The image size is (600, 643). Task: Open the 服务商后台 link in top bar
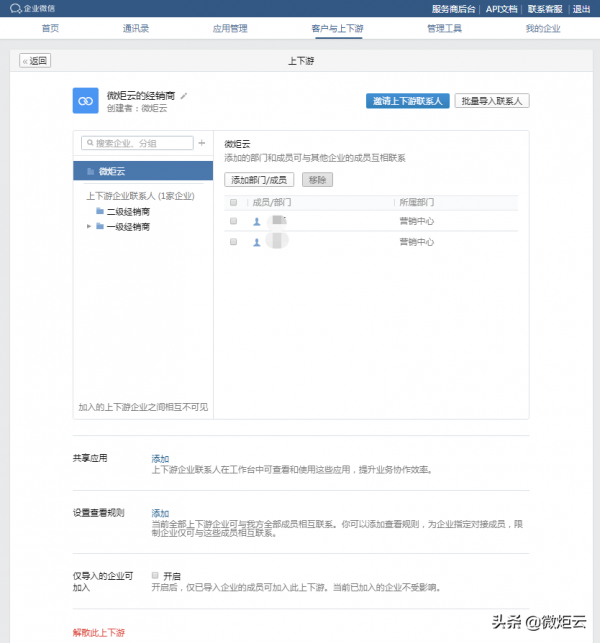453,9
